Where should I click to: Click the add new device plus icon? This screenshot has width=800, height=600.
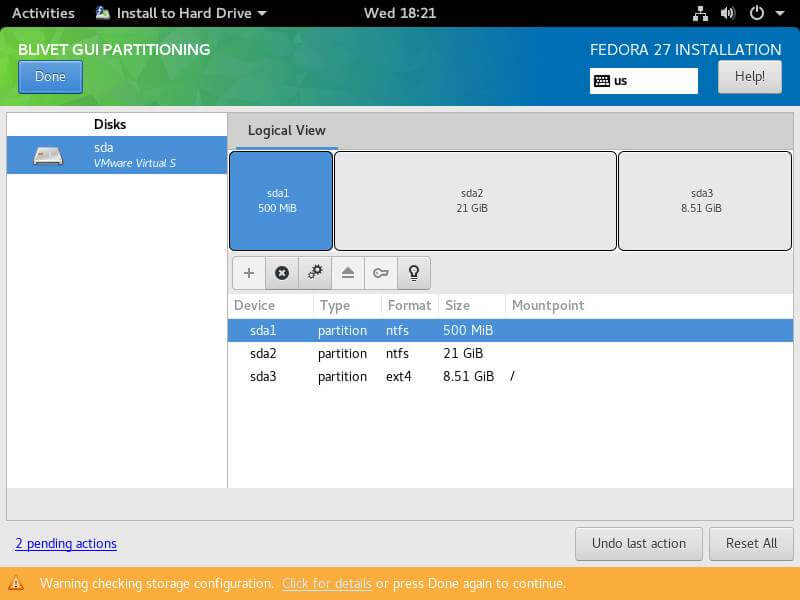249,273
